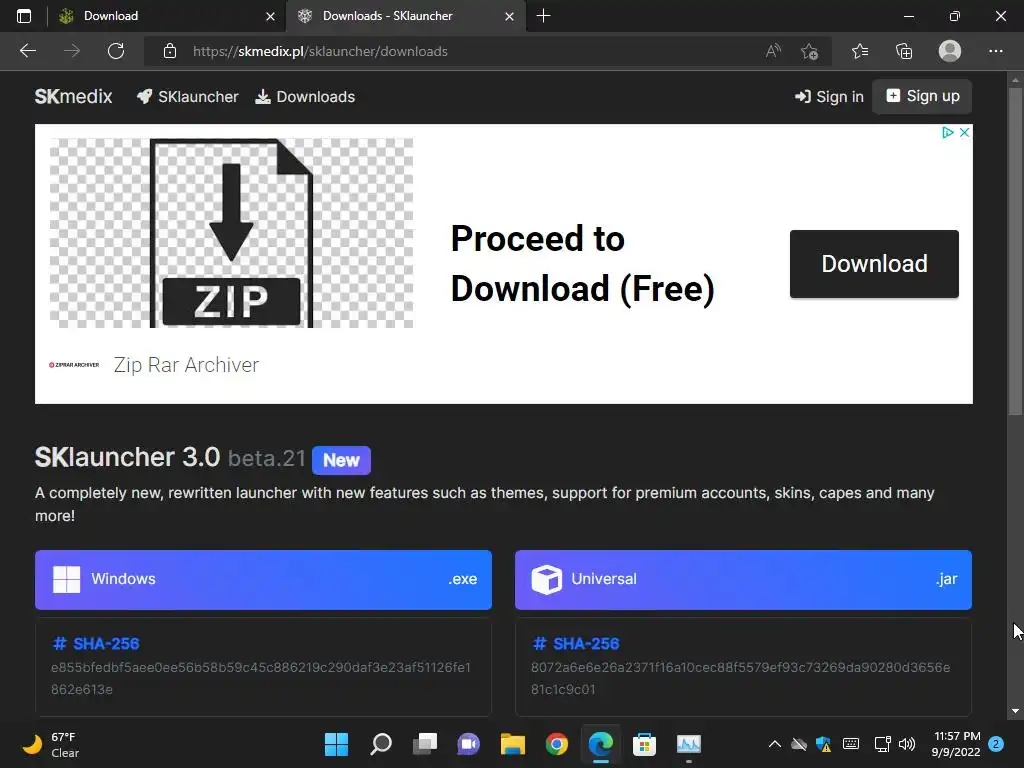This screenshot has width=1024, height=768.
Task: Refresh the current page
Action: [116, 51]
